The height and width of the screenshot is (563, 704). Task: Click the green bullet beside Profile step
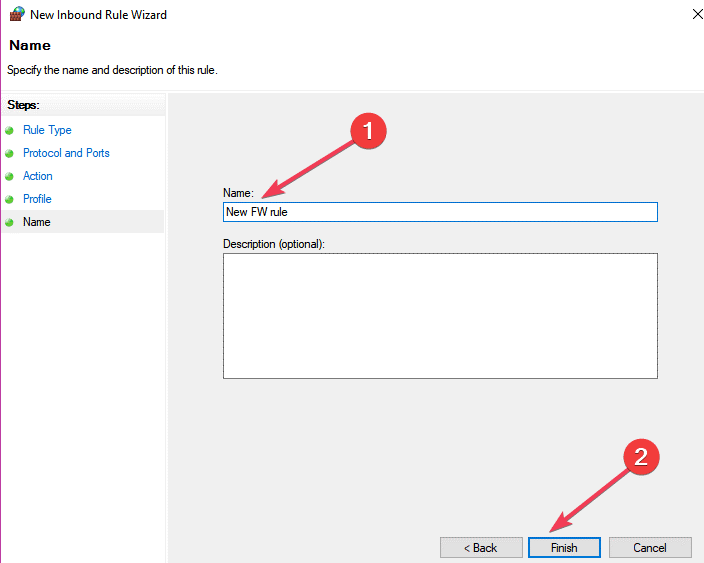(10, 200)
